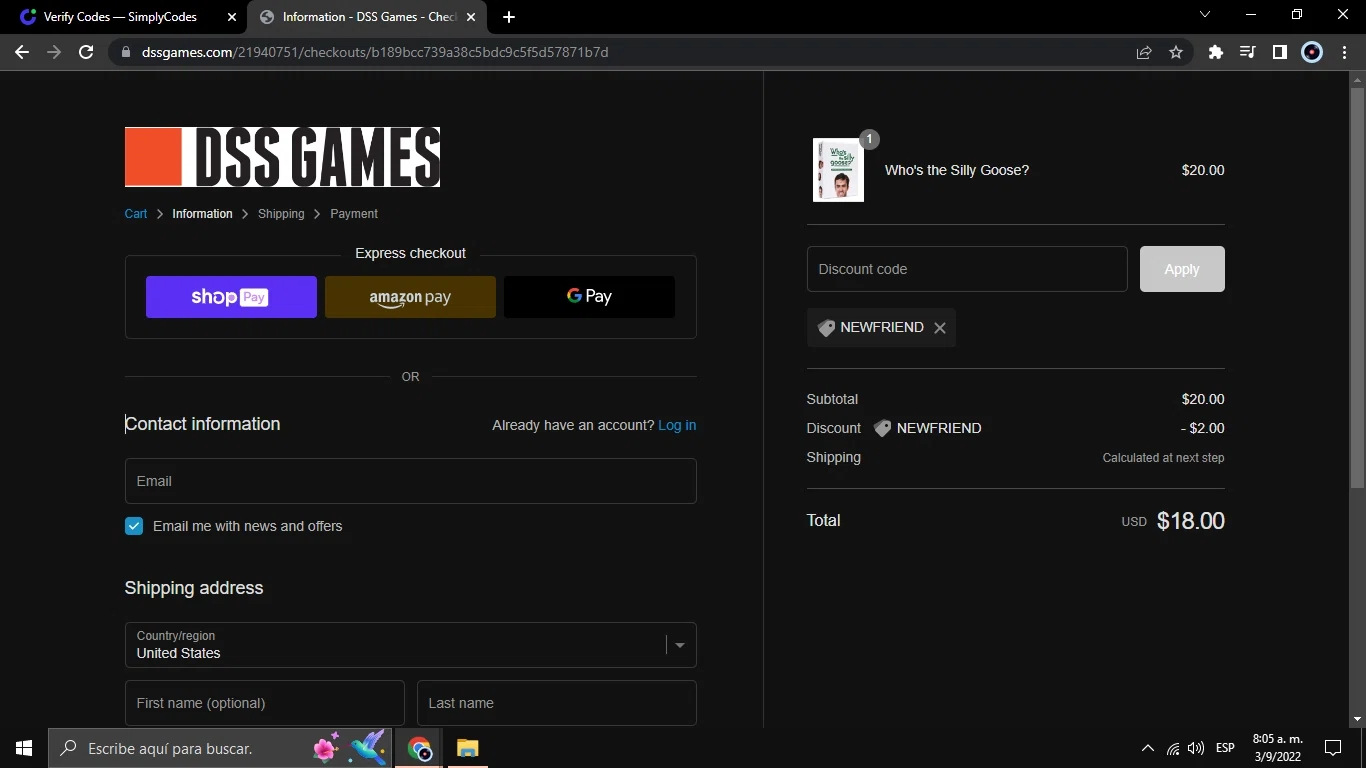Click the lock icon in address bar

125,52
